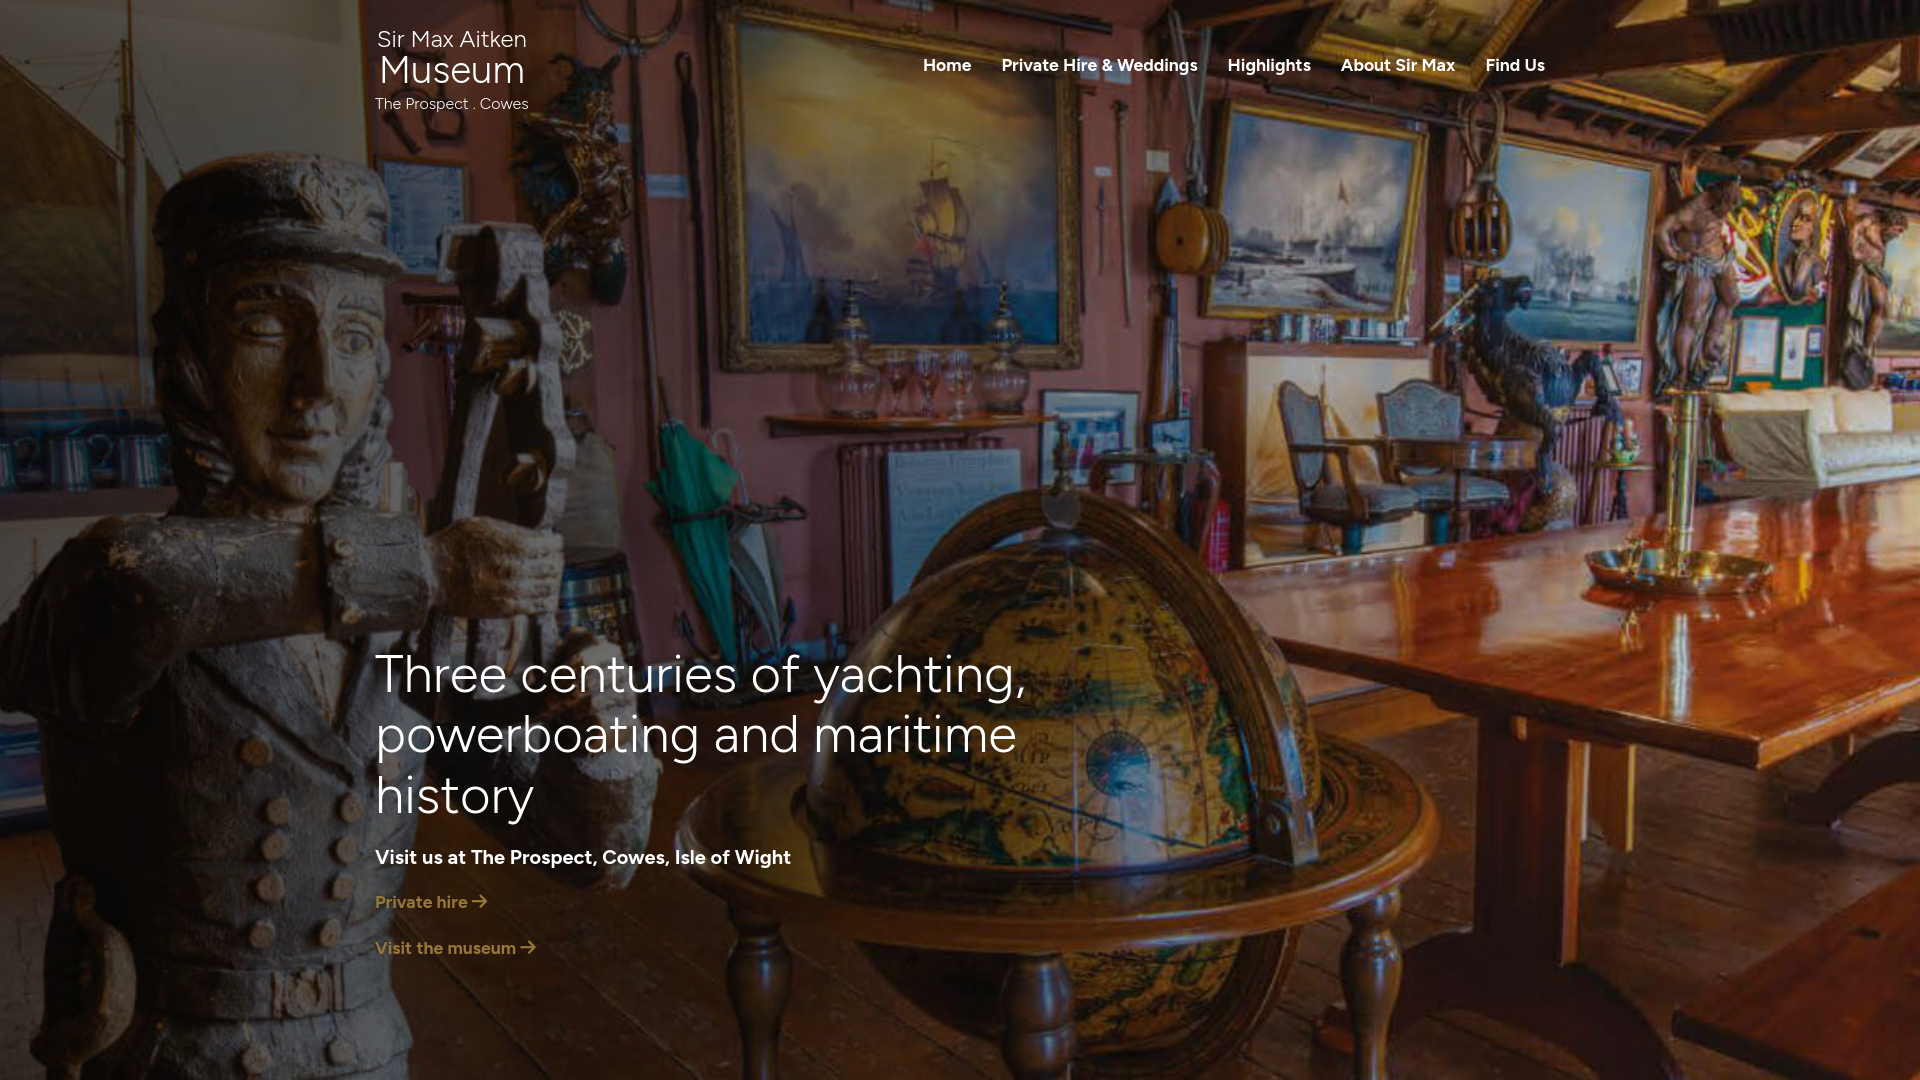Click the arrow icon beside Private hire
Viewport: 1920px width, 1080px height.
(x=480, y=902)
